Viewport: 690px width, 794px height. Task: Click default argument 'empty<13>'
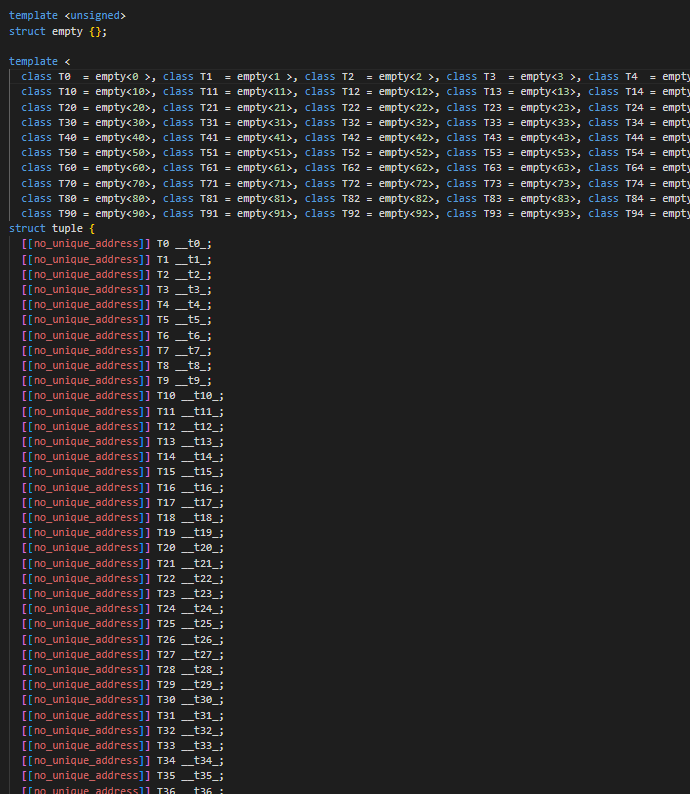coord(548,92)
